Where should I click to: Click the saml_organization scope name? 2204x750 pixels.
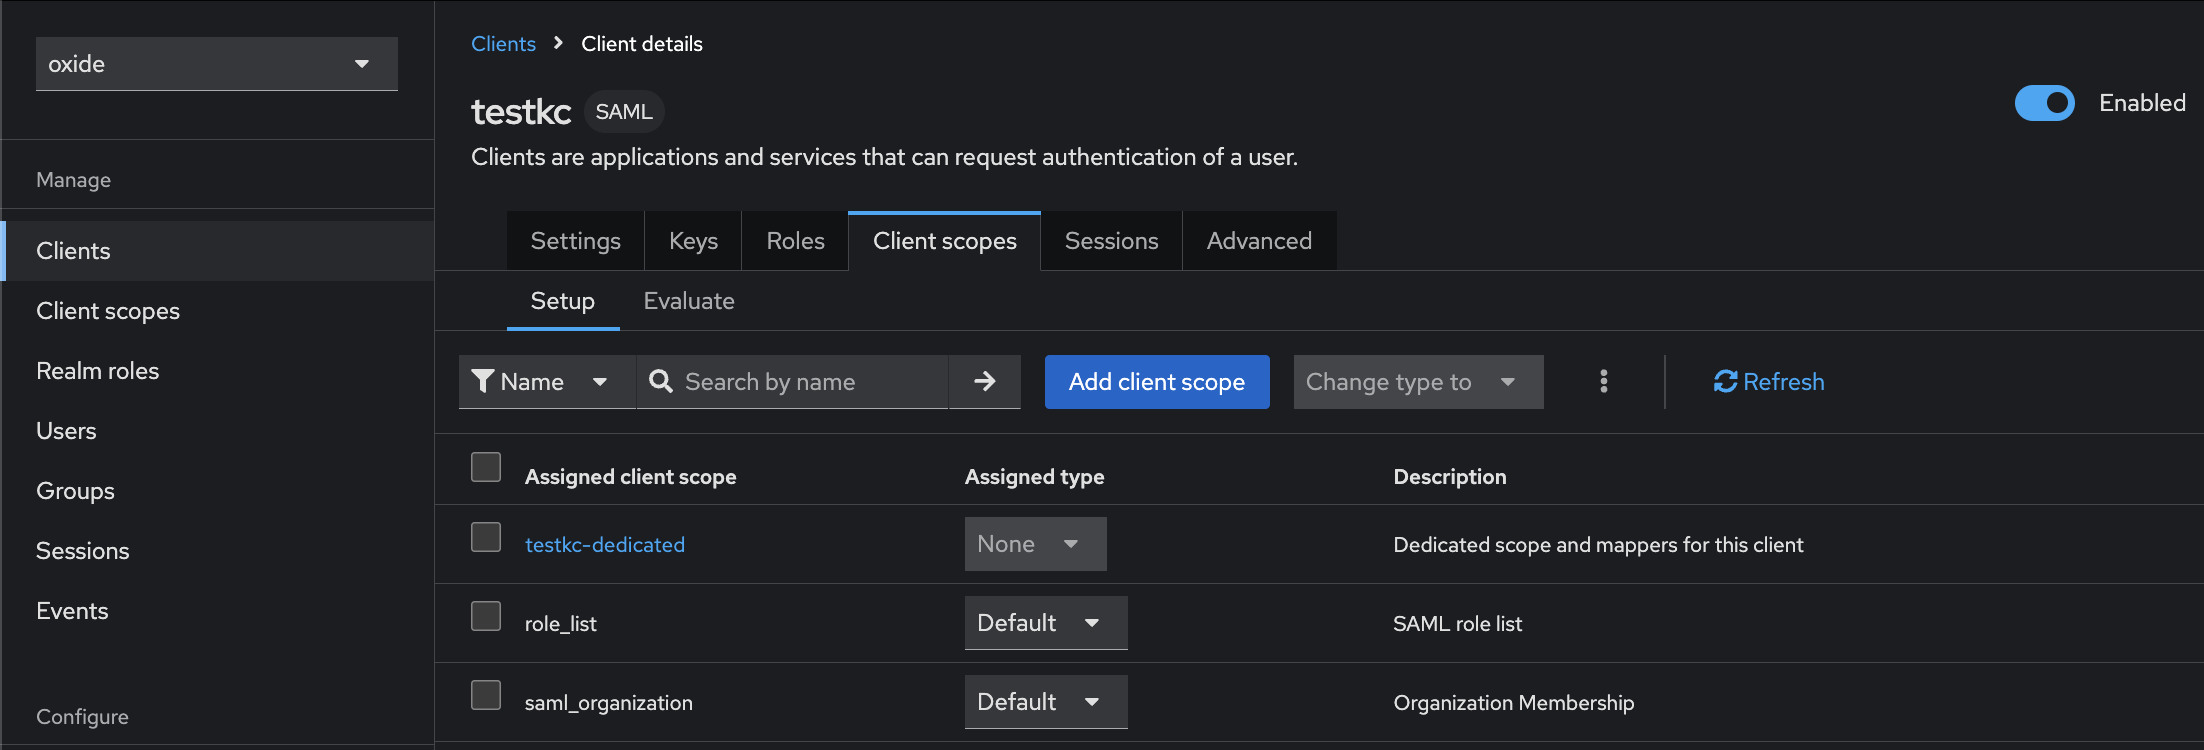click(x=609, y=703)
